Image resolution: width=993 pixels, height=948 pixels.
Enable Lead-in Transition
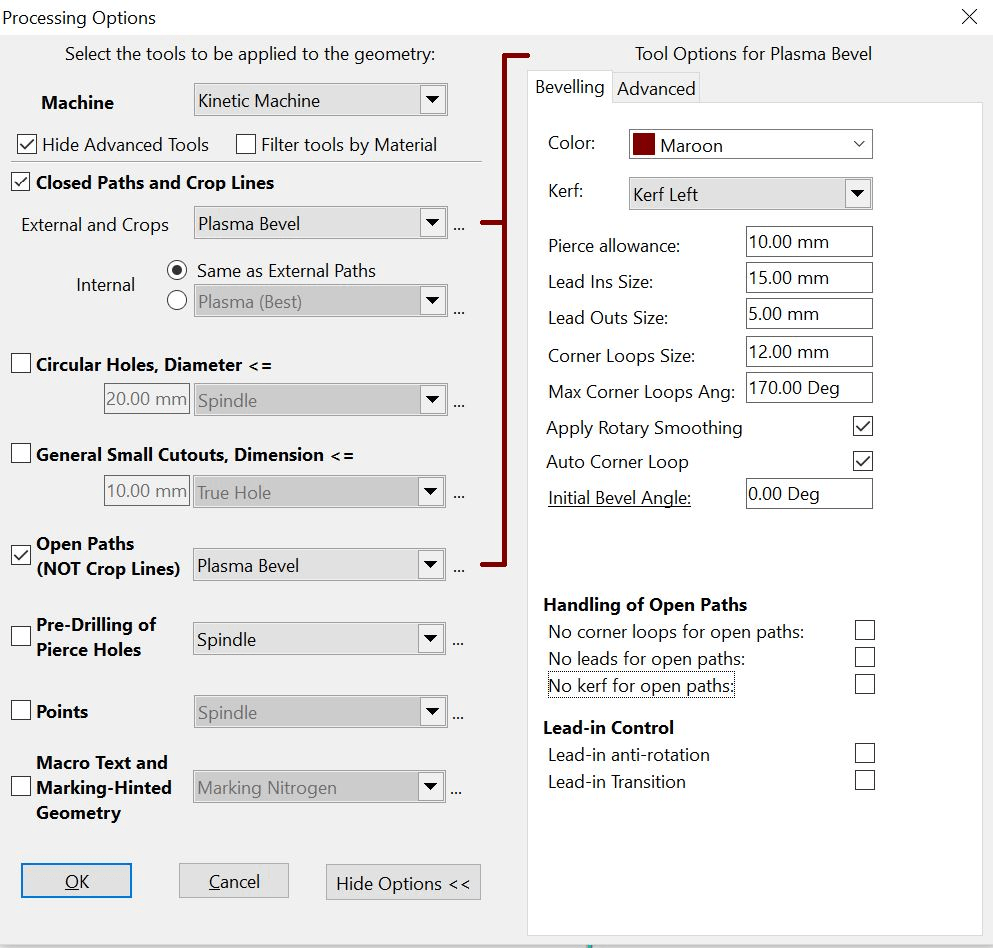(x=864, y=780)
